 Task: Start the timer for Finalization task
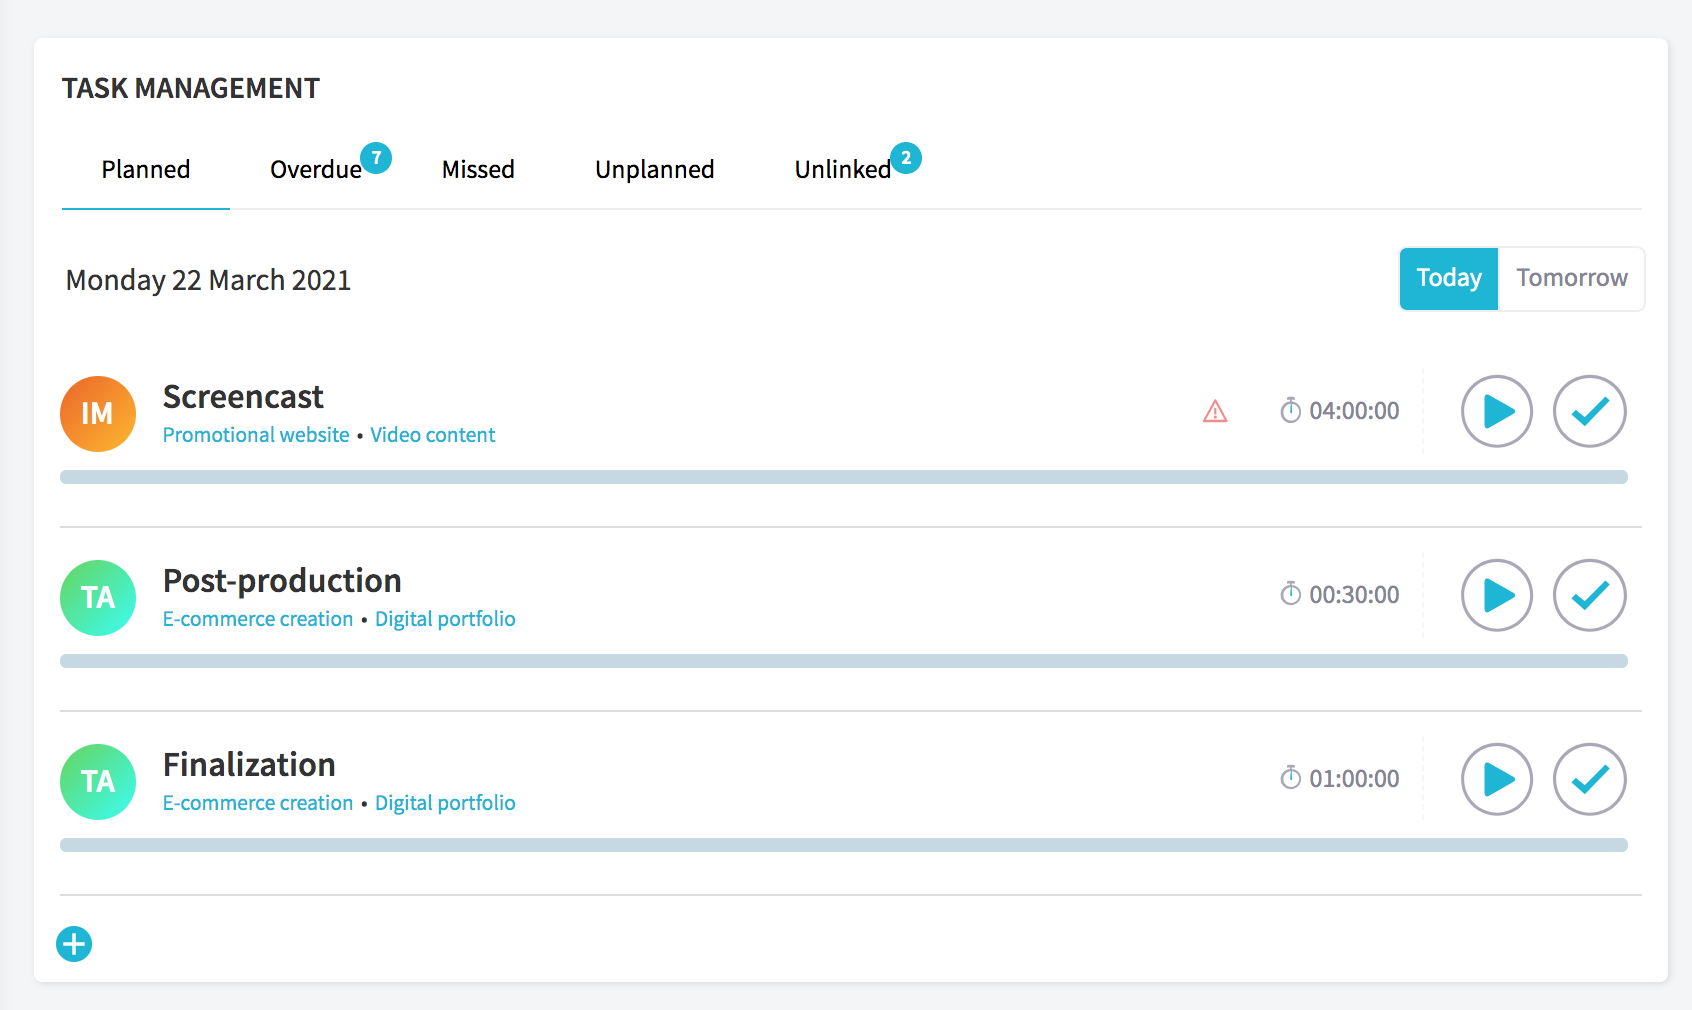pyautogui.click(x=1497, y=779)
